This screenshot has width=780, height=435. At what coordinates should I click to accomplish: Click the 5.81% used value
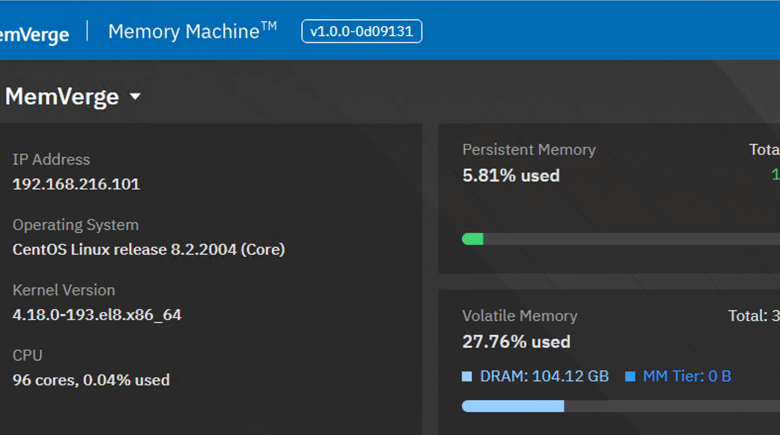(511, 176)
